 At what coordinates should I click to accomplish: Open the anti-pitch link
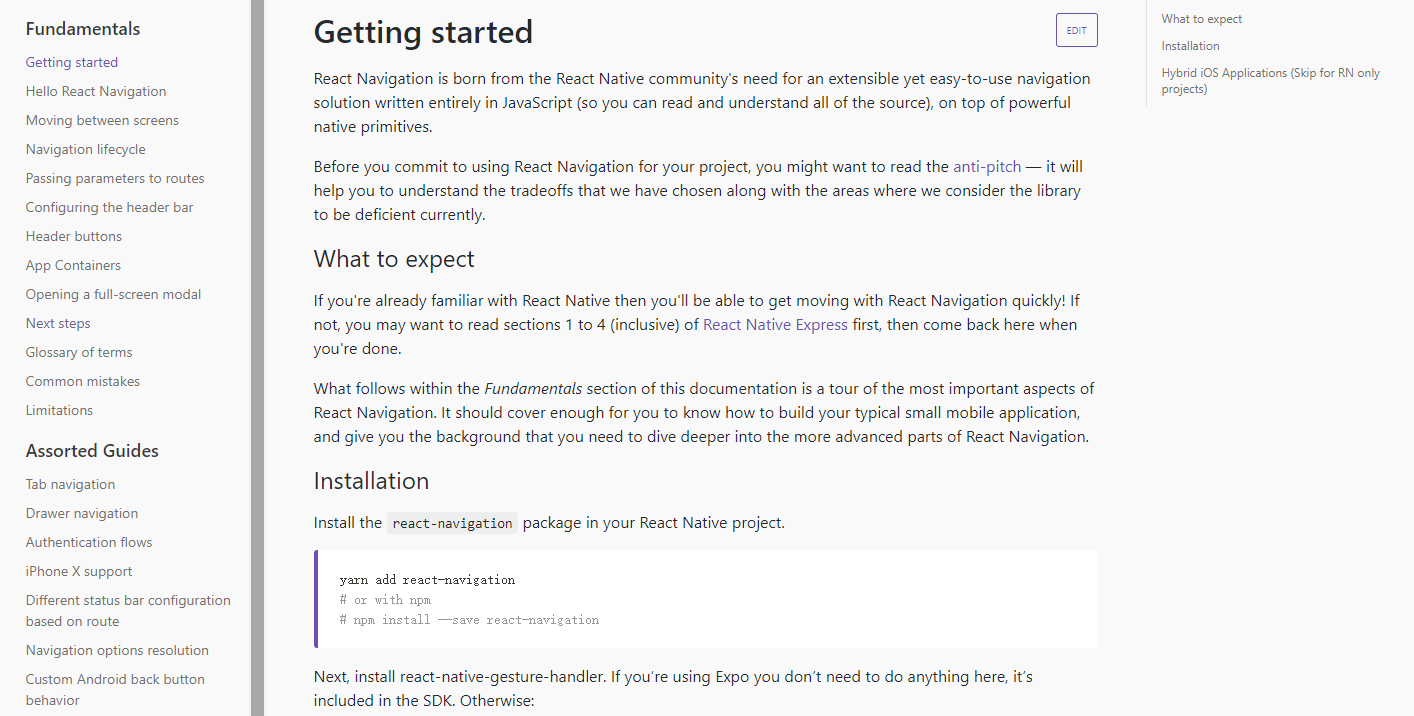[x=986, y=167]
